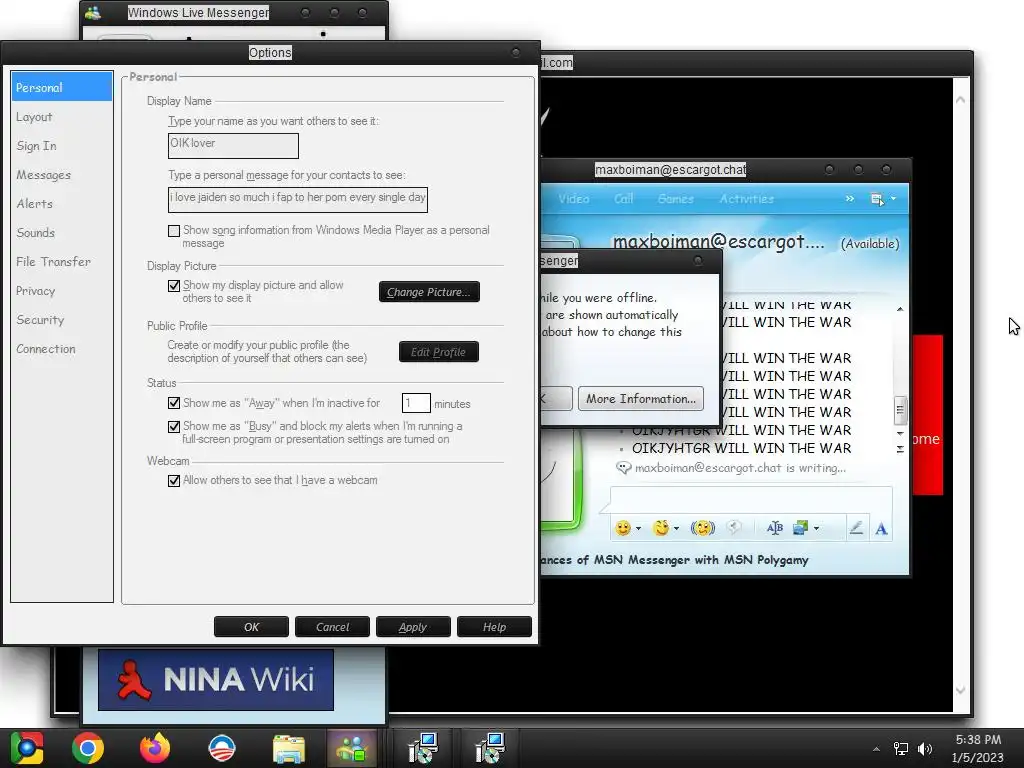Open Video menu in chat window

(573, 199)
